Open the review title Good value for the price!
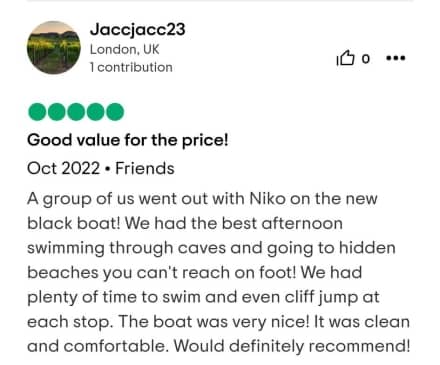Screen dimensions: 440x365 pos(128,140)
